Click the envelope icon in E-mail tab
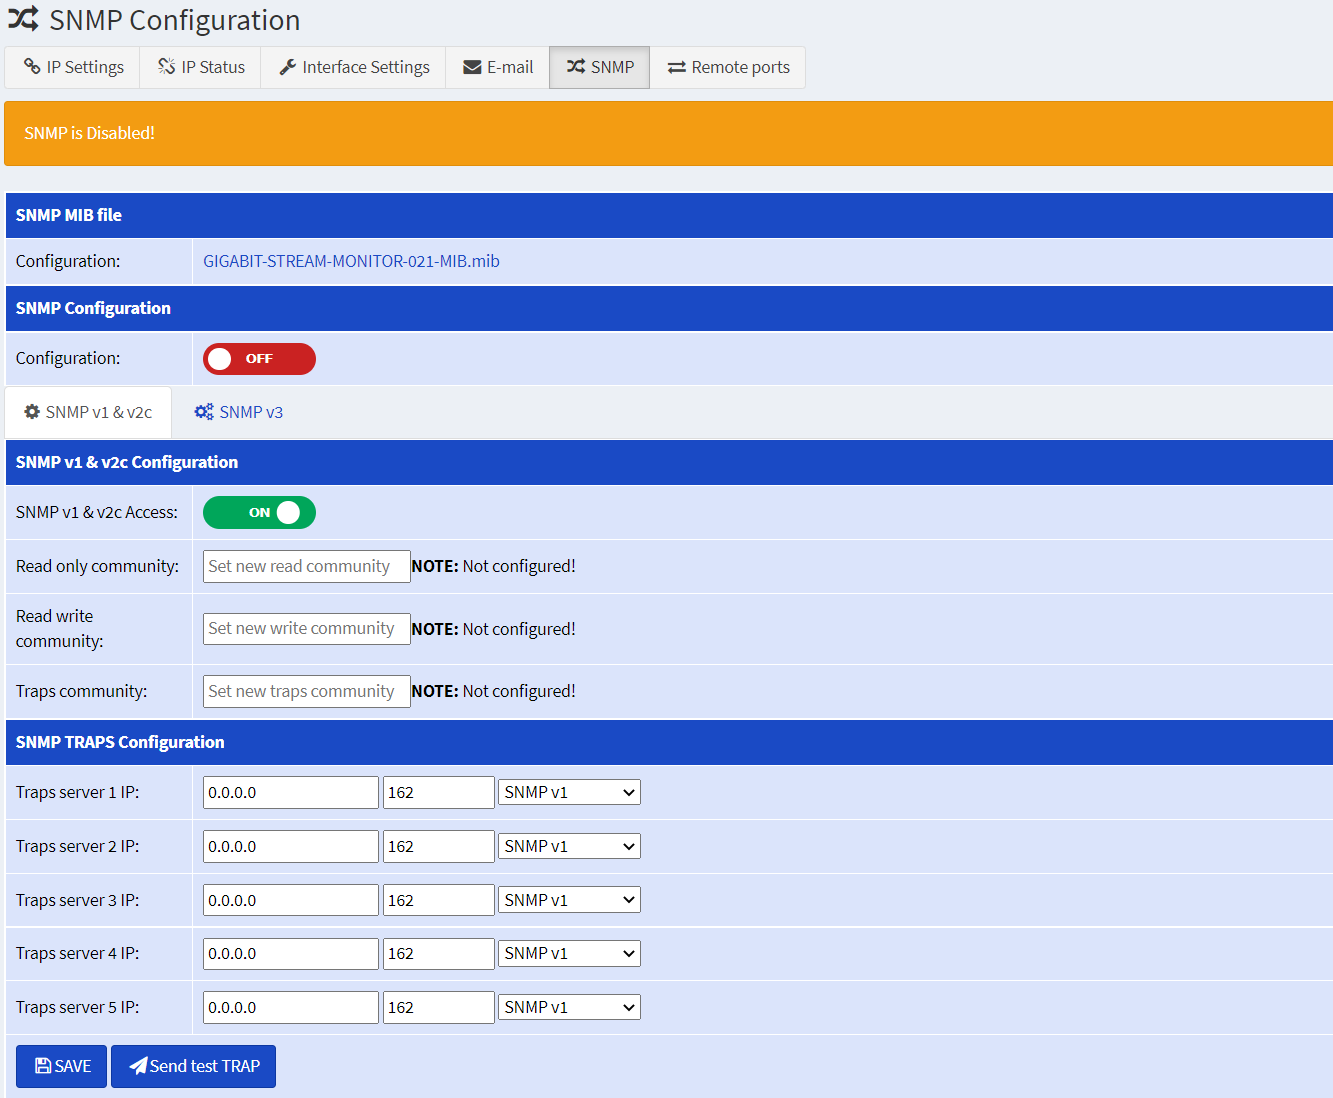The height and width of the screenshot is (1098, 1333). point(472,67)
